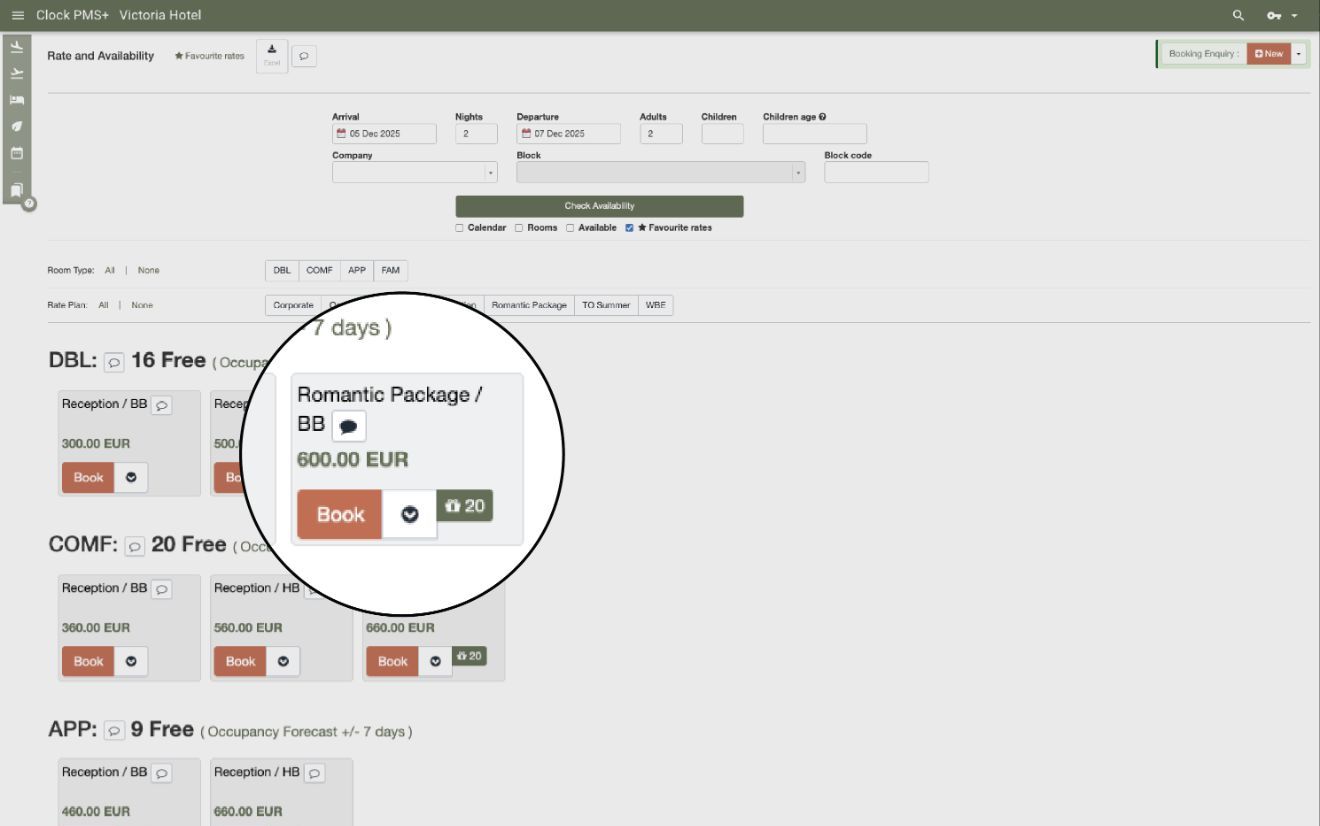Open APP Reception / HB rate comment
The height and width of the screenshot is (826, 1320).
click(314, 772)
